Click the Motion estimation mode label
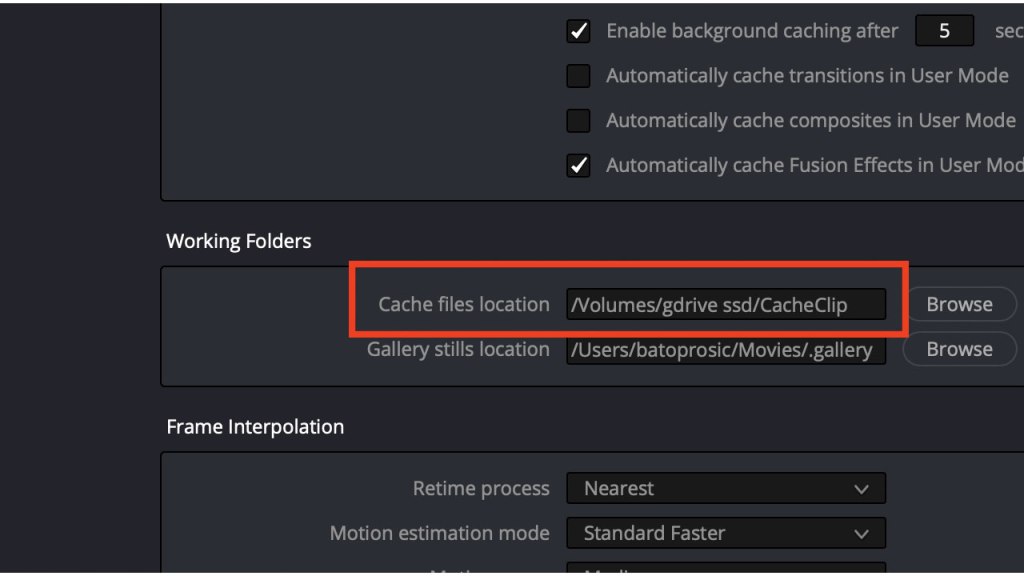The image size is (1024, 576). tap(439, 534)
